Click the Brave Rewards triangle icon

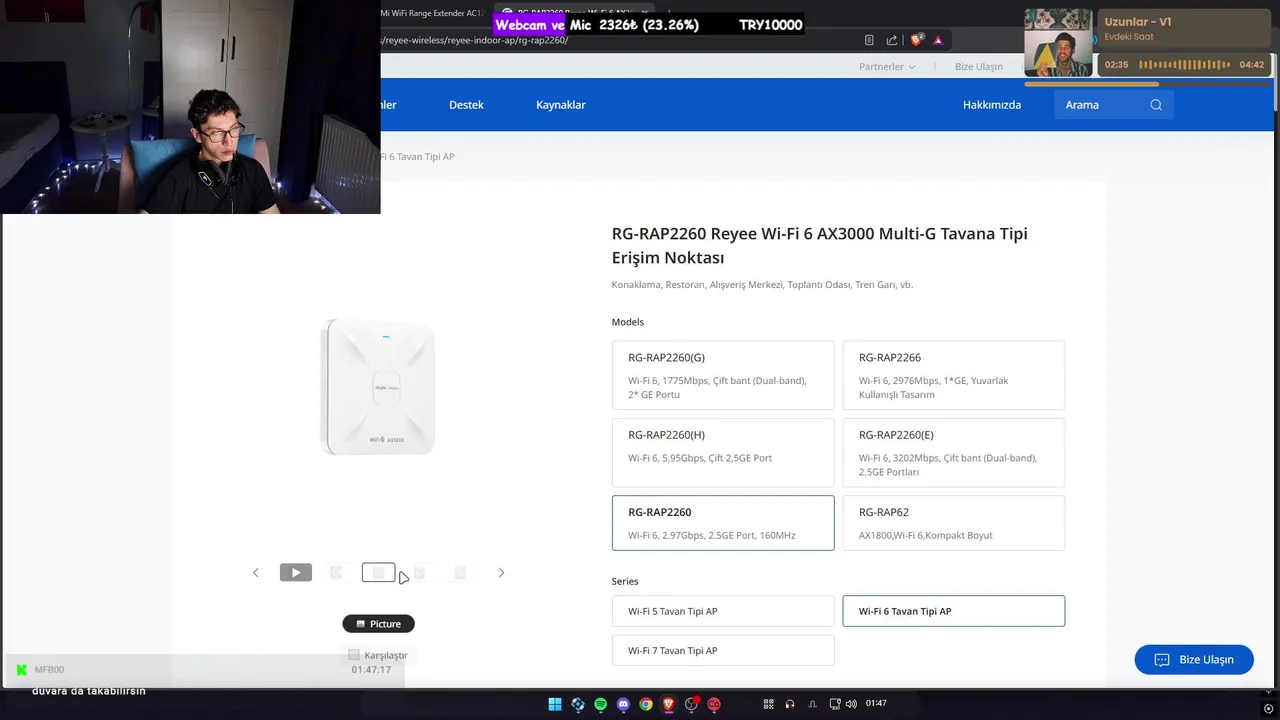click(938, 40)
